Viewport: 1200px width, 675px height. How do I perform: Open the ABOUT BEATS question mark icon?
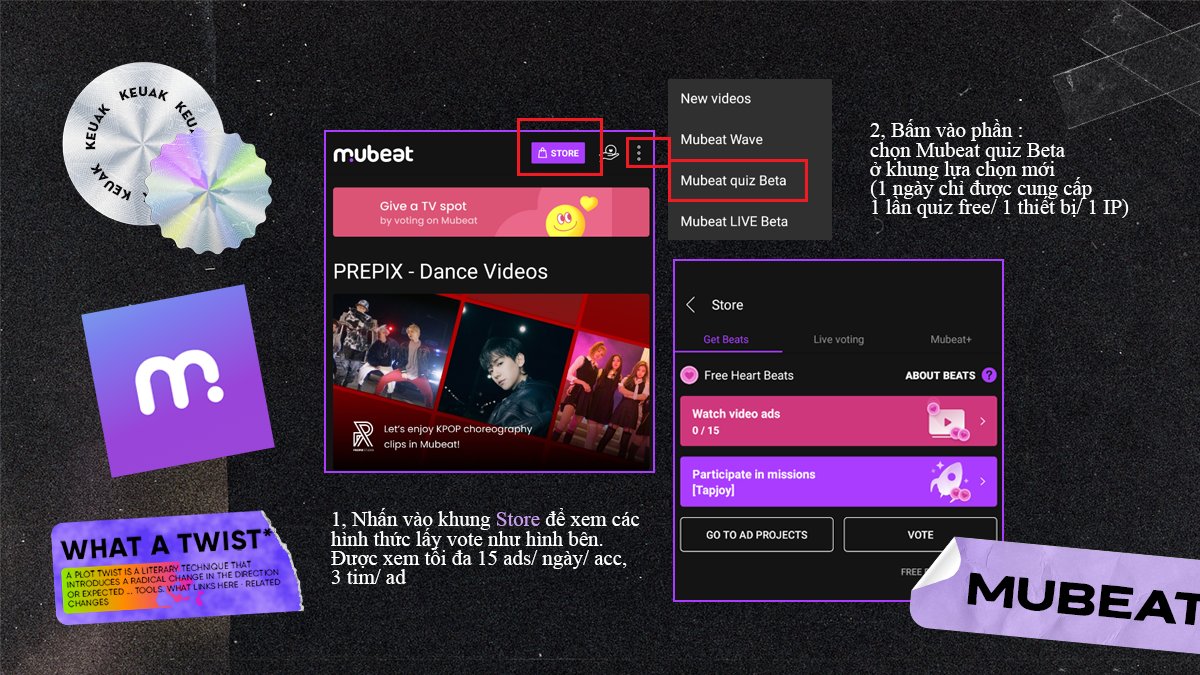pos(989,375)
